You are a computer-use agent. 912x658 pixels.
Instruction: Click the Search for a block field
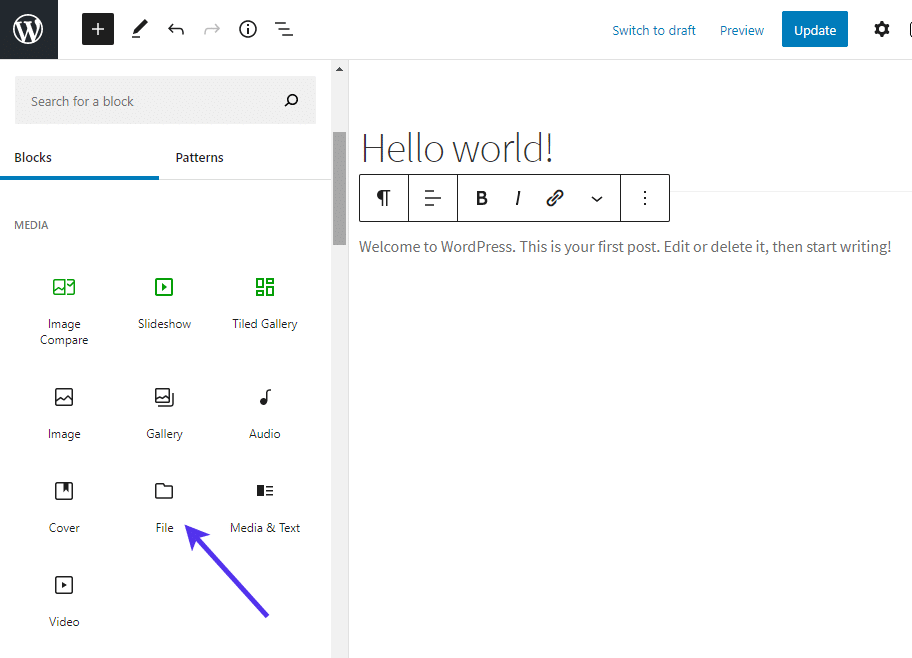click(x=150, y=101)
